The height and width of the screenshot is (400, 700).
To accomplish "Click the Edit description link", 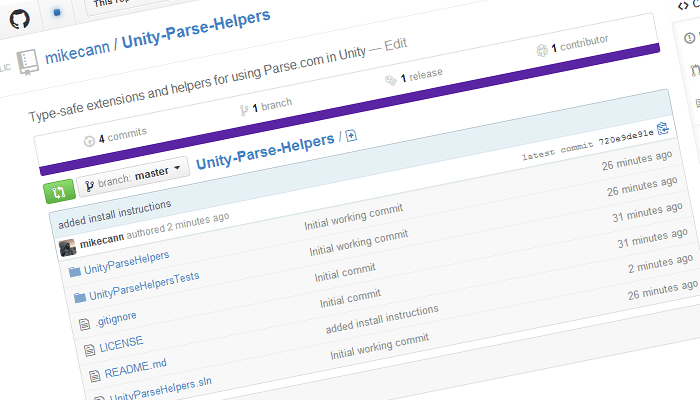I will [x=396, y=44].
